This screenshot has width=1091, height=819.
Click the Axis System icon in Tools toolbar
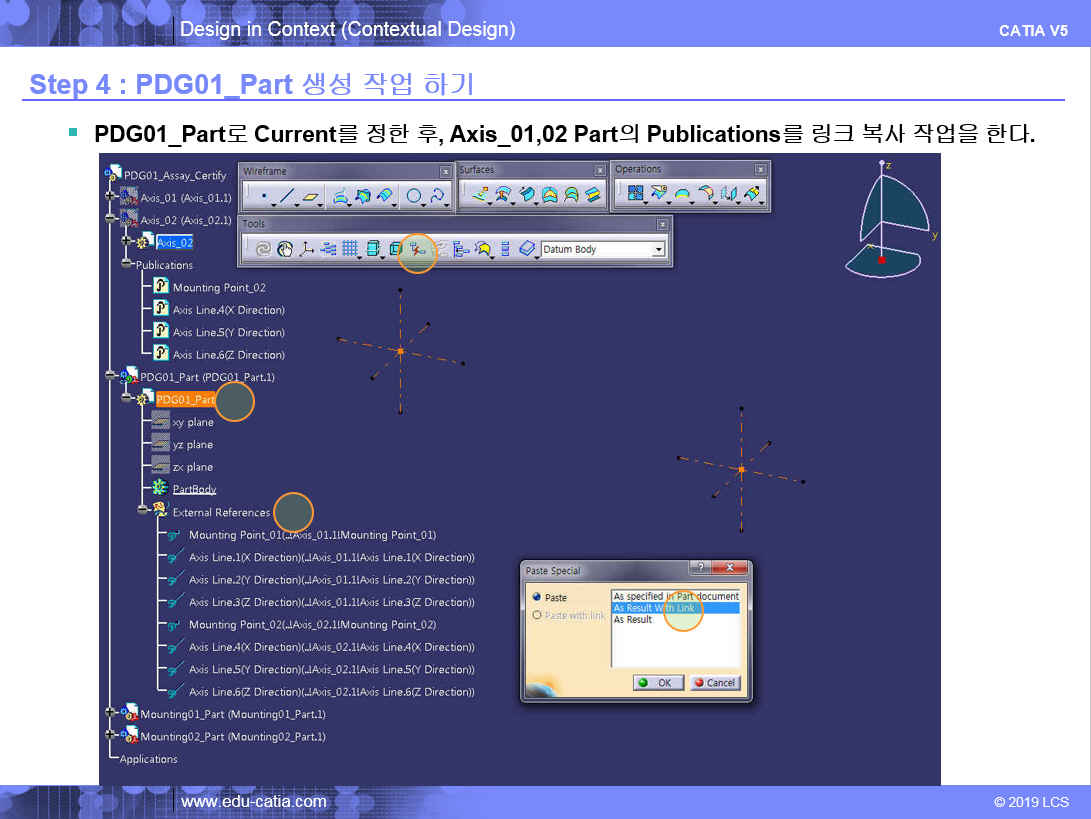pyautogui.click(x=307, y=250)
